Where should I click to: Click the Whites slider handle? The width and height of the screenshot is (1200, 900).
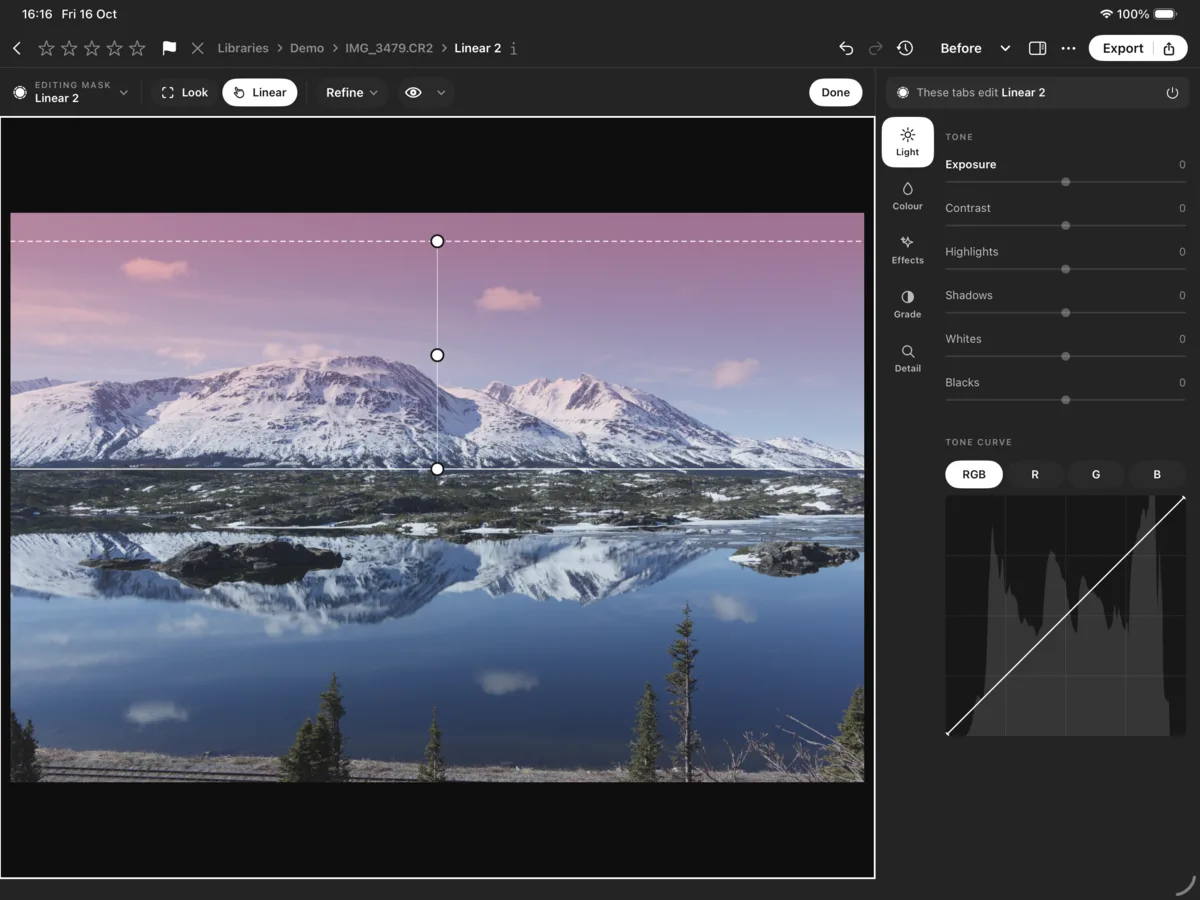coord(1066,356)
